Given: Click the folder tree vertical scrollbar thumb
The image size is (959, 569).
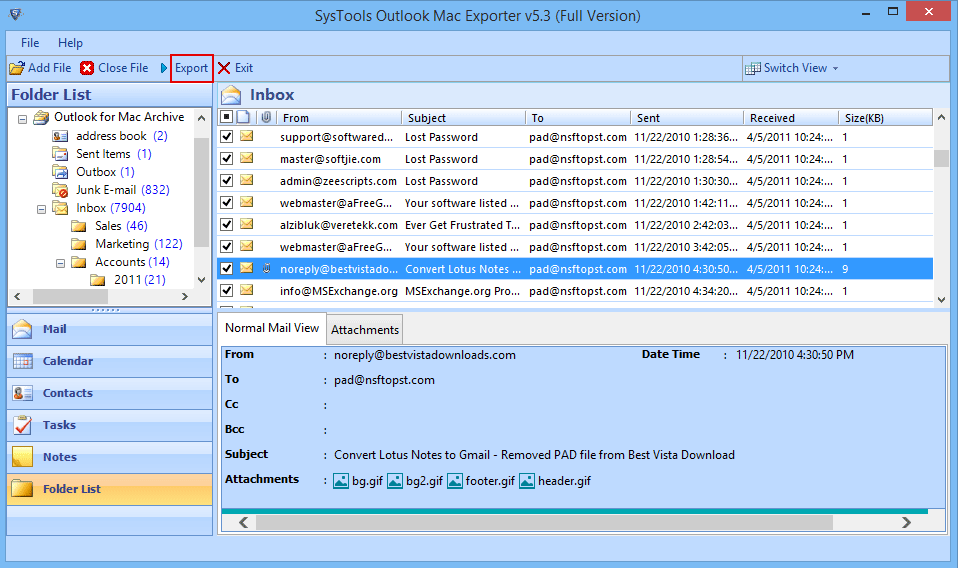Looking at the screenshot, I should pyautogui.click(x=201, y=193).
